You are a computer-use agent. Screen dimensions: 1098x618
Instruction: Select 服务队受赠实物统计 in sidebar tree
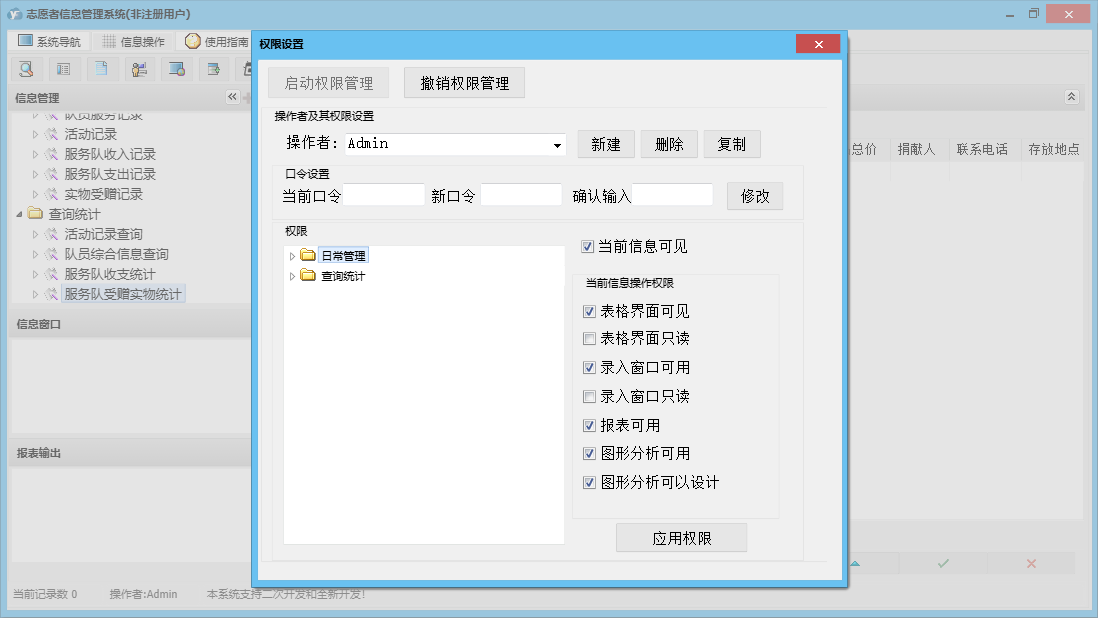123,294
